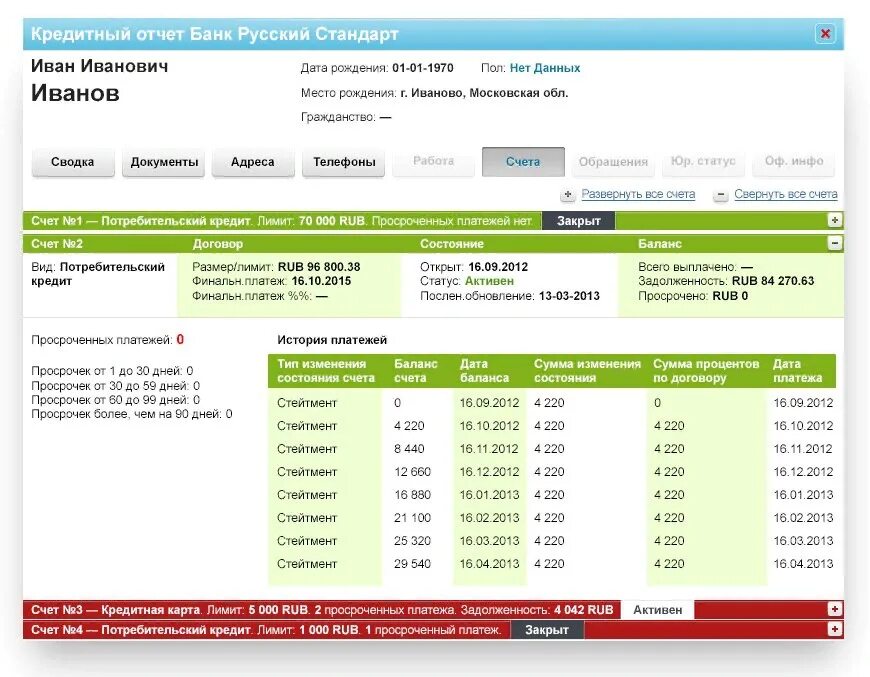870x677 pixels.
Task: Click the last update date 13-03-2013
Action: click(569, 296)
